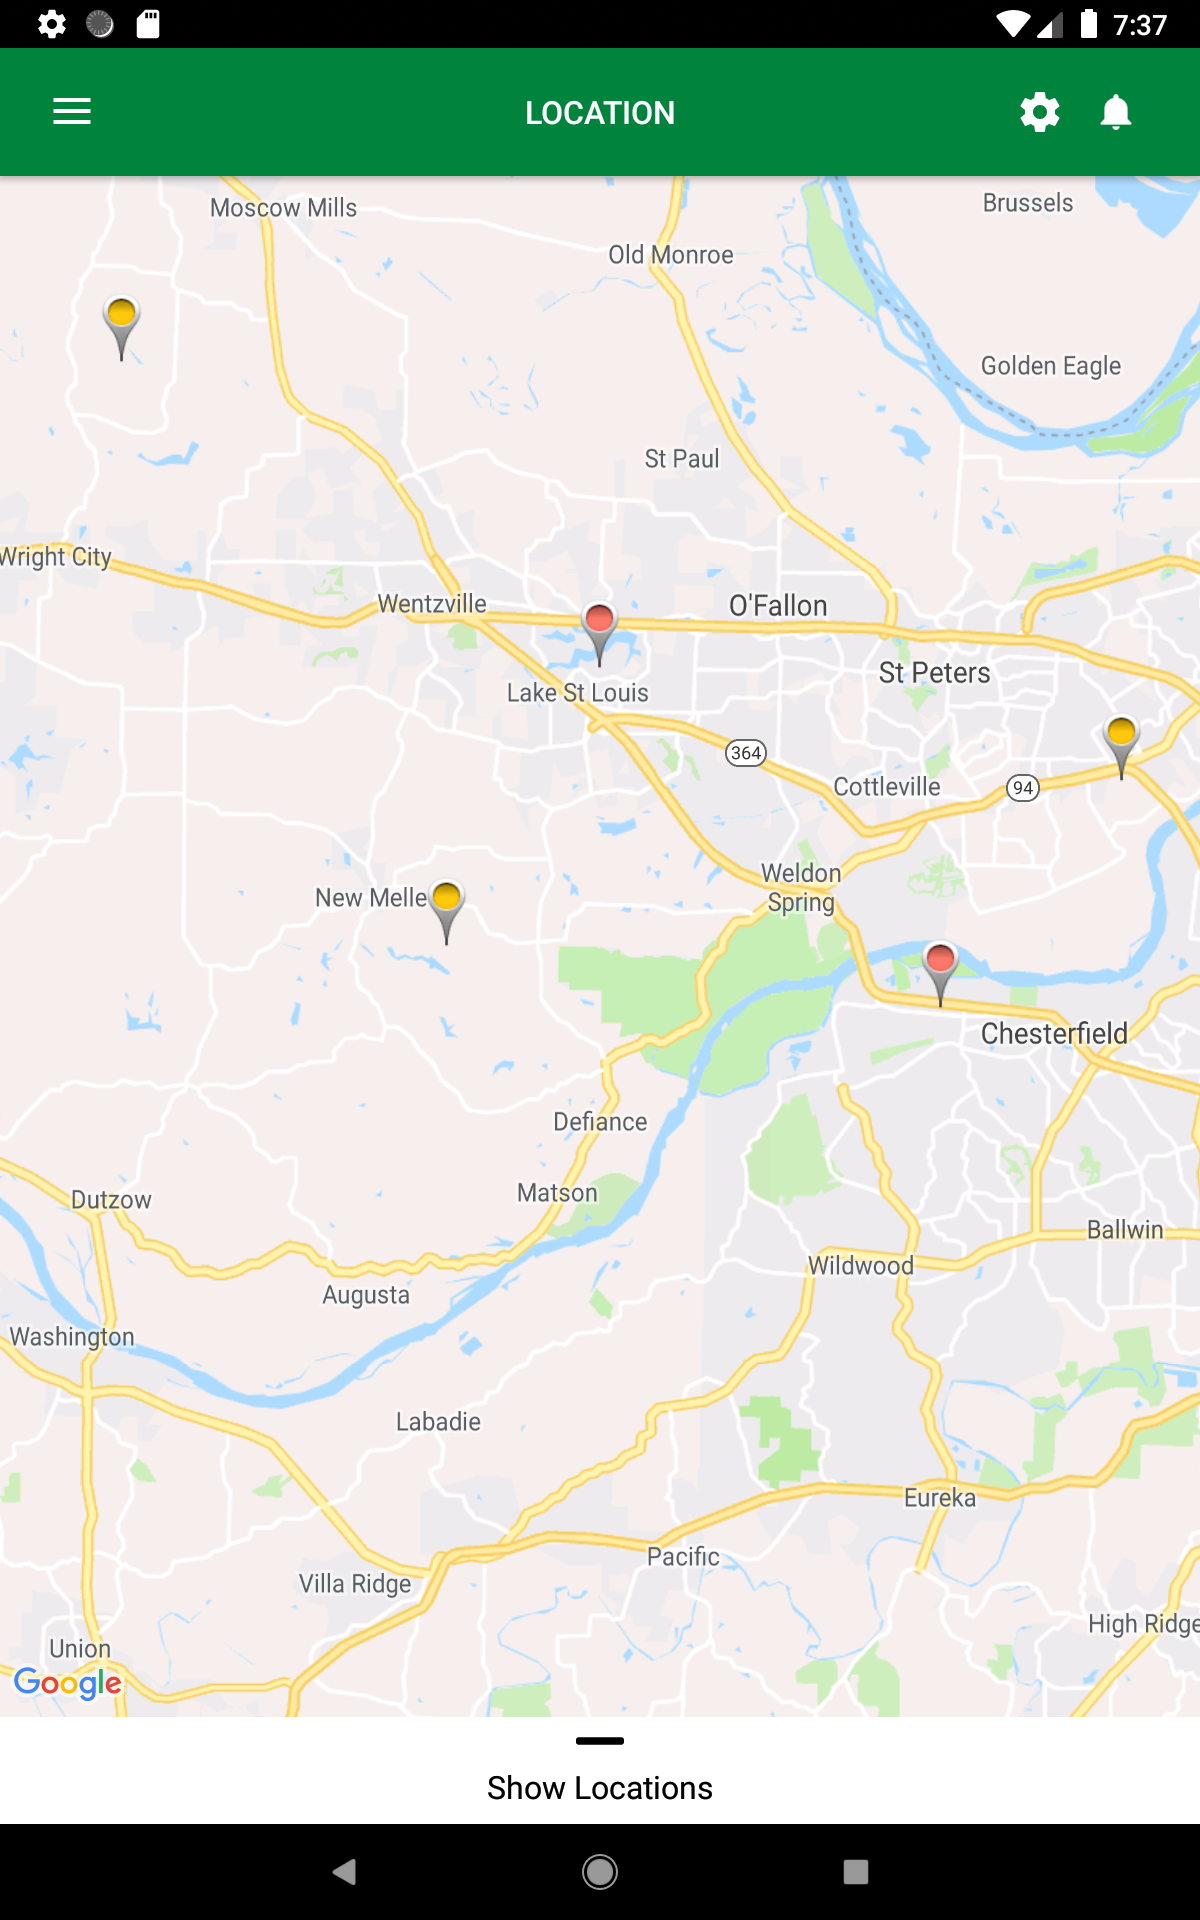This screenshot has height=1920, width=1200.
Task: Tap the Wildwood label on the map
Action: point(861,1266)
